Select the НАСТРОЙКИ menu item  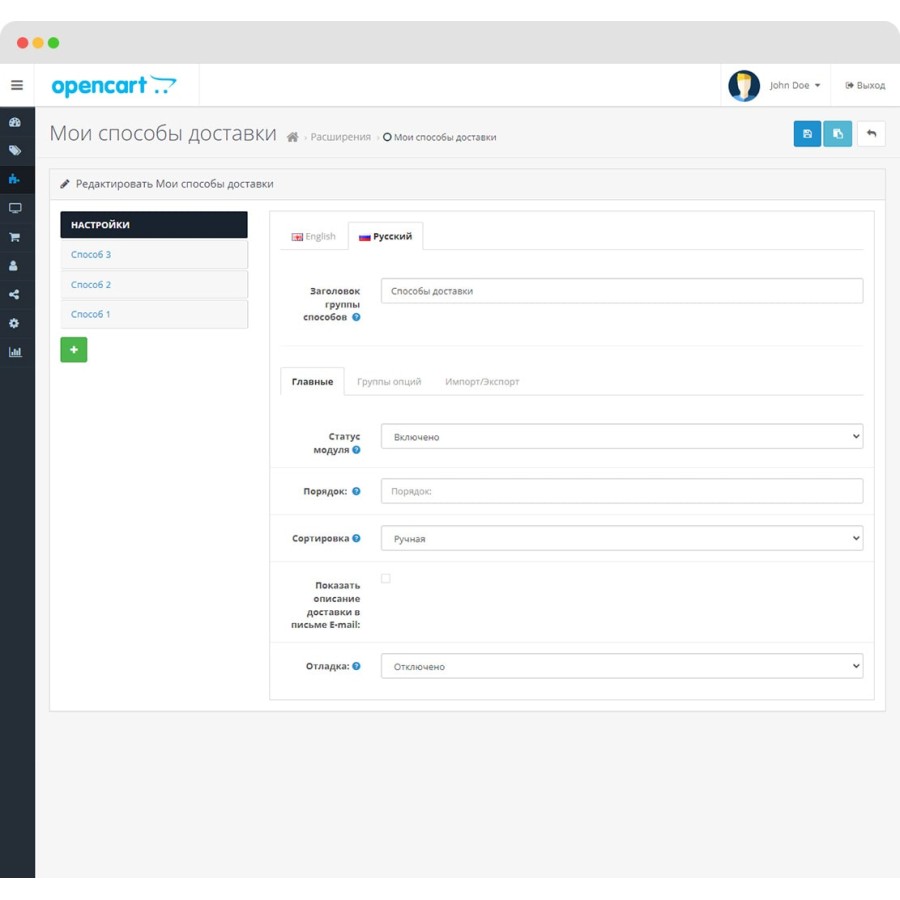[154, 225]
